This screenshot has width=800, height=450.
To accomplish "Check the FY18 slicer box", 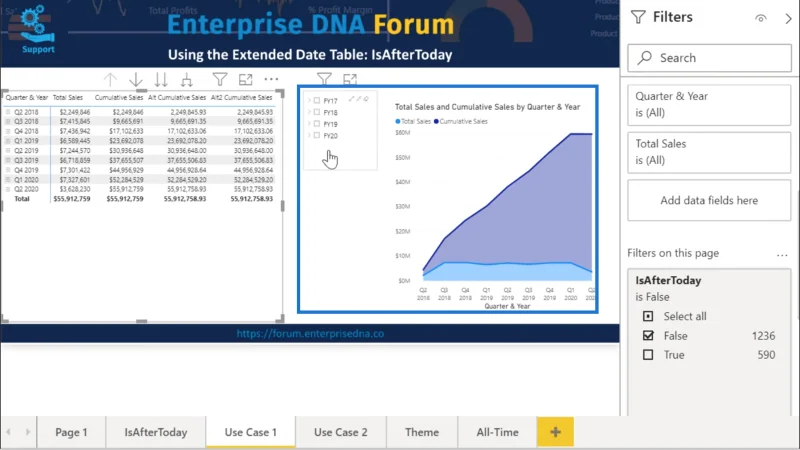I will [x=317, y=112].
